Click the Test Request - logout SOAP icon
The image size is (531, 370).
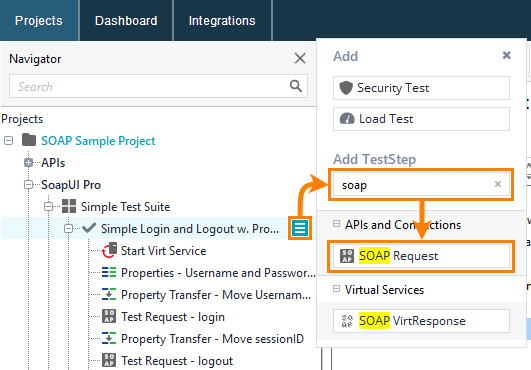109,360
